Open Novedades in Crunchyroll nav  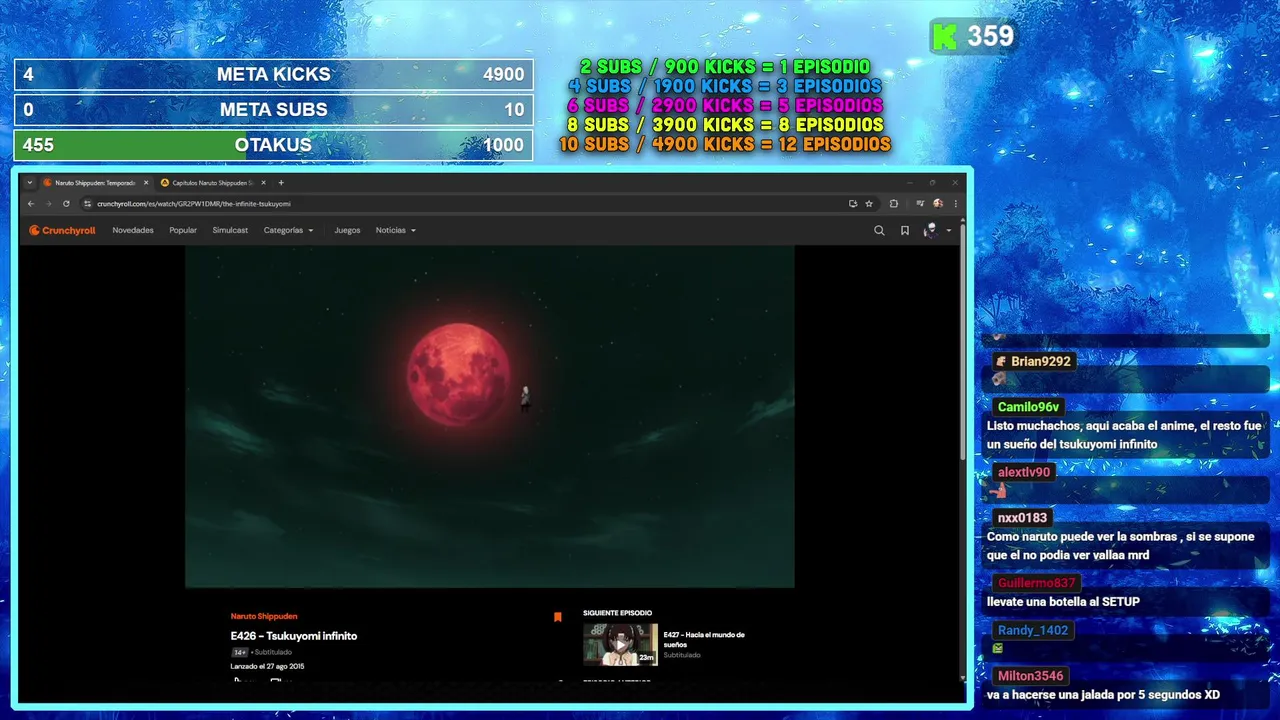click(133, 230)
